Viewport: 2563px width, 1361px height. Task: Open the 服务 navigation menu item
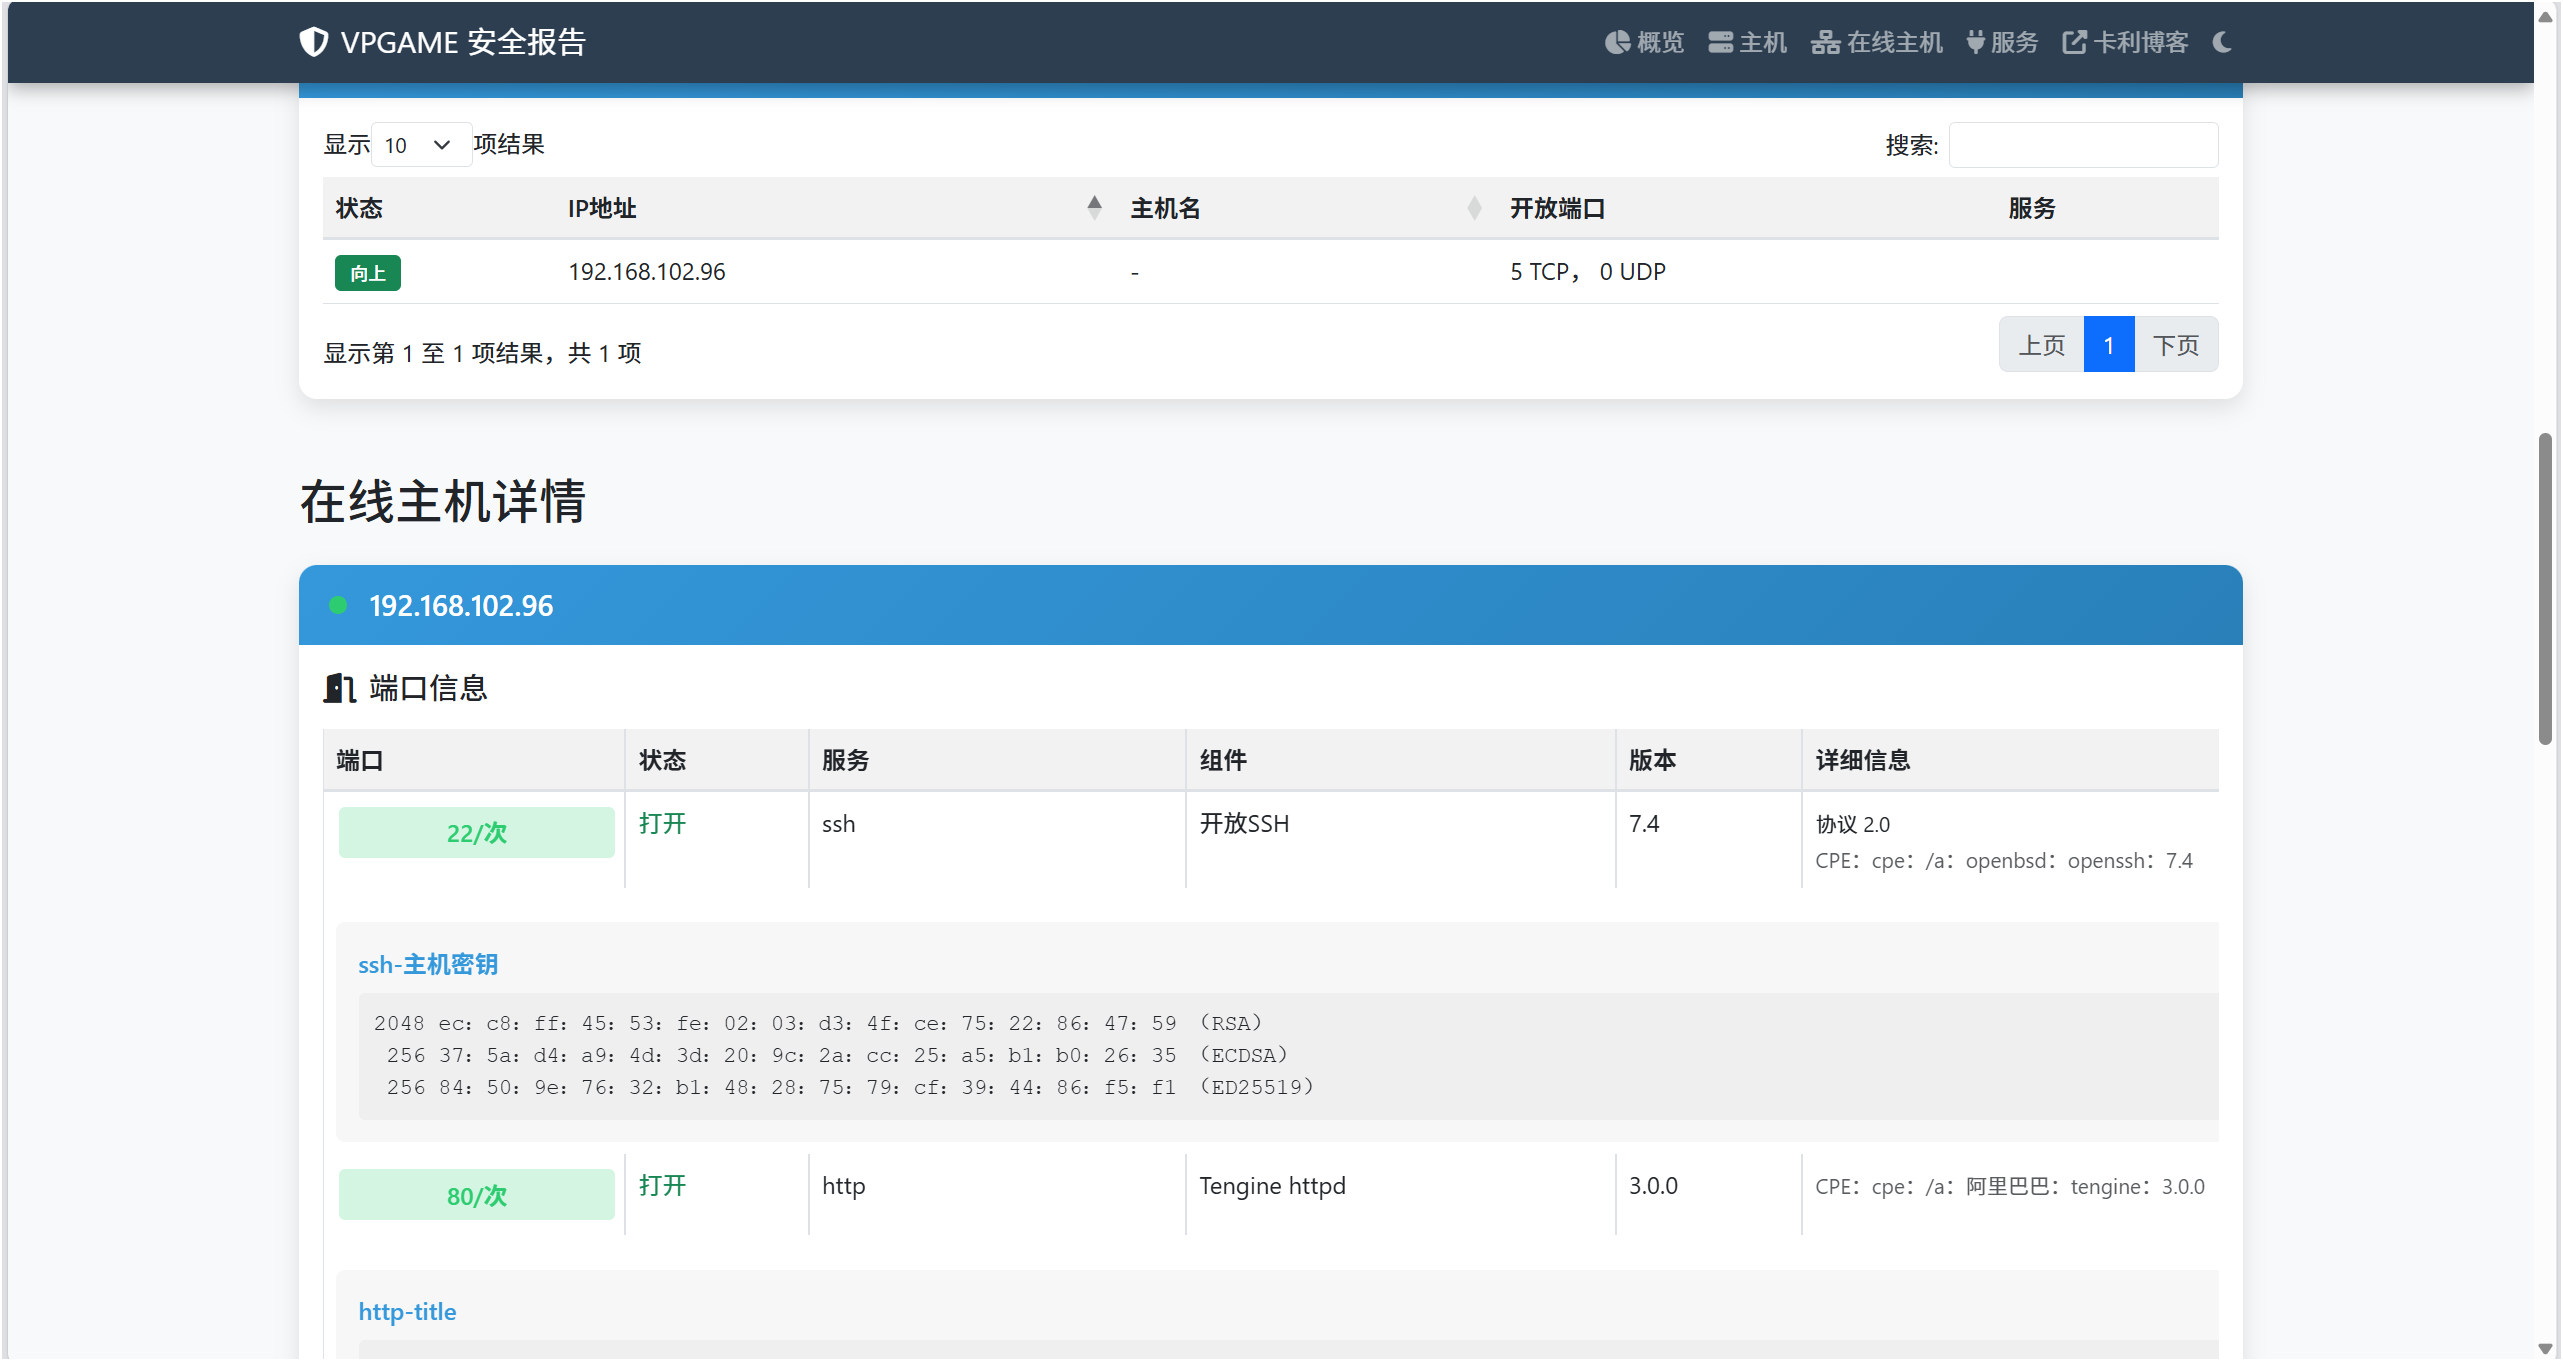(x=2013, y=42)
